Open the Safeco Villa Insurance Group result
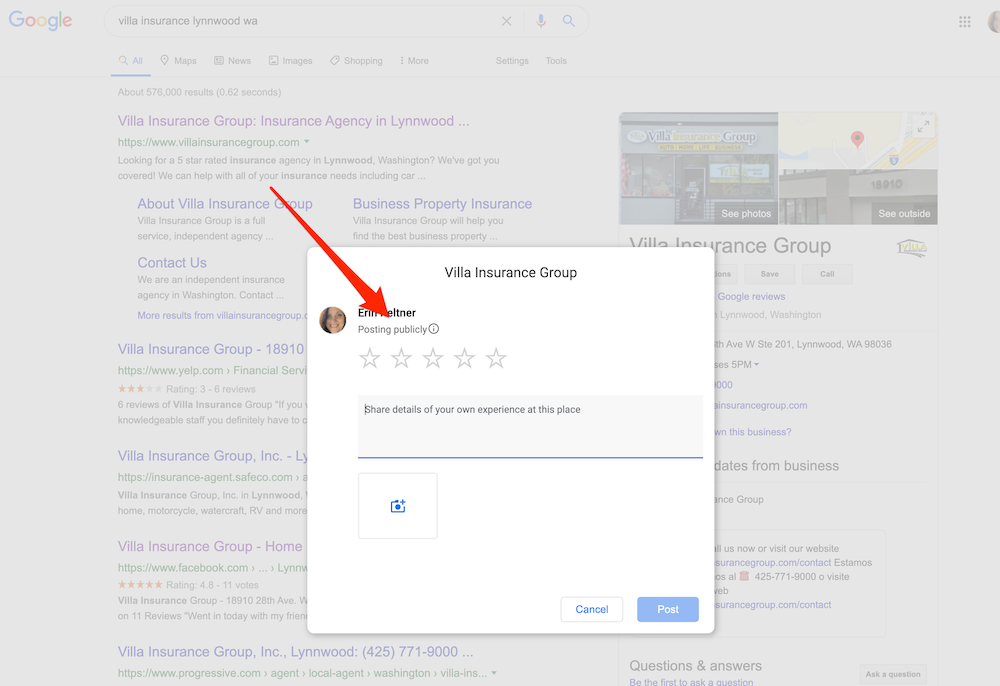The image size is (1000, 686). [x=213, y=456]
